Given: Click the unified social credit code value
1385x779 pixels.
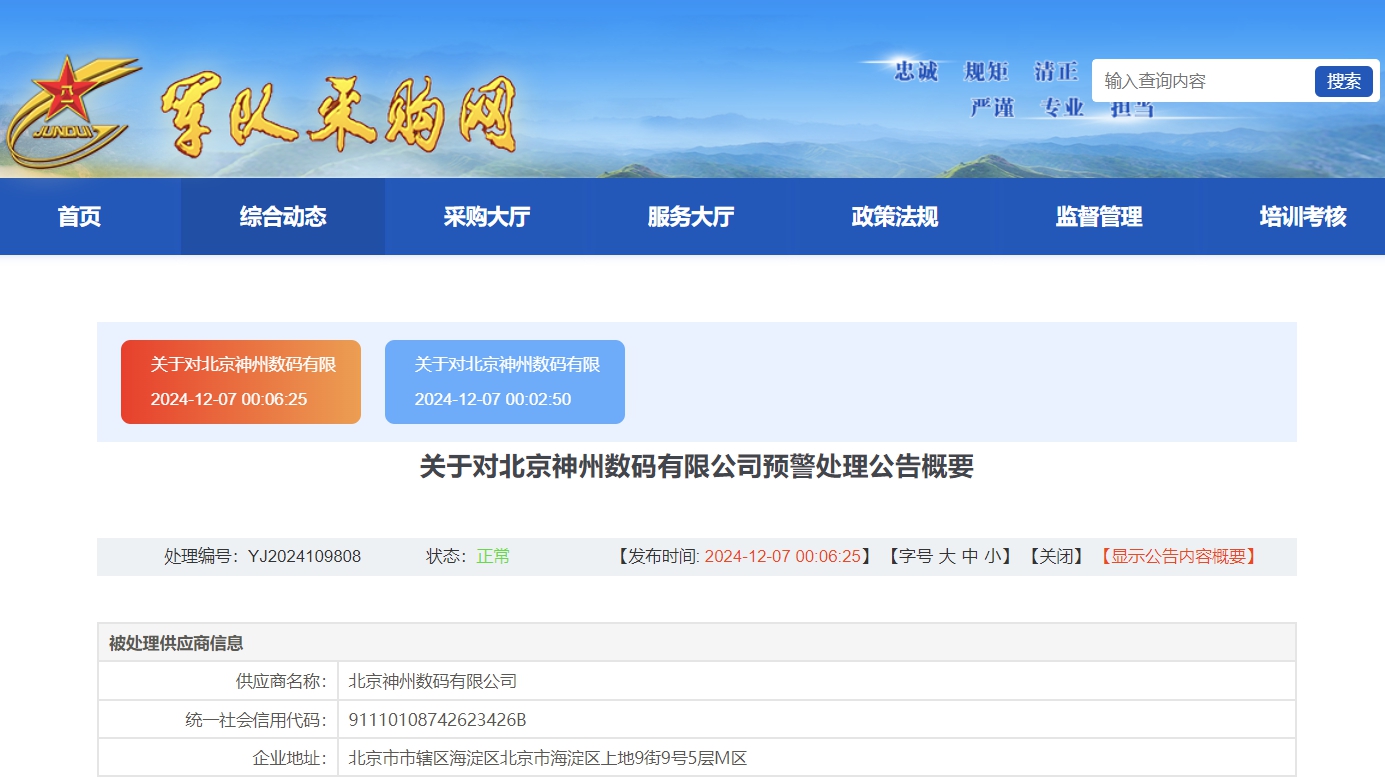Looking at the screenshot, I should click(437, 720).
